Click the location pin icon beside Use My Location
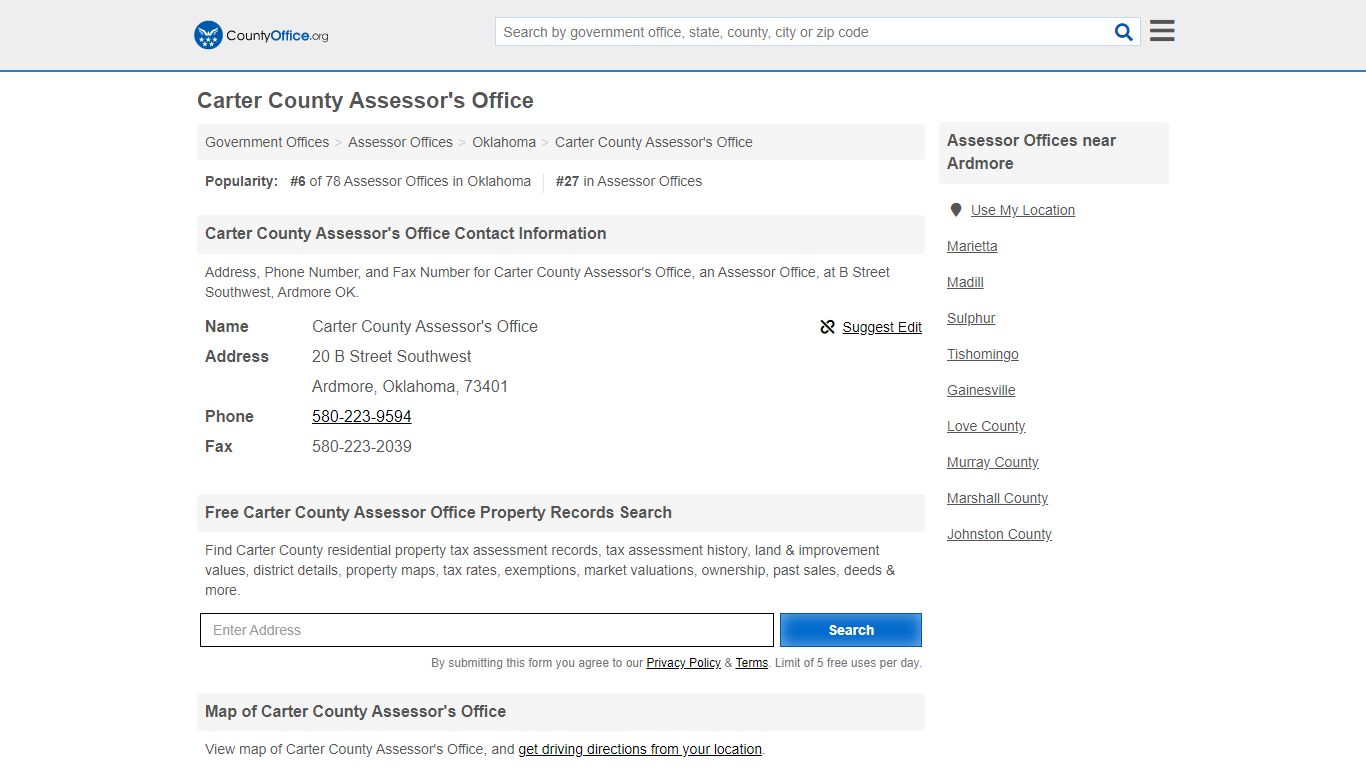 coord(956,210)
